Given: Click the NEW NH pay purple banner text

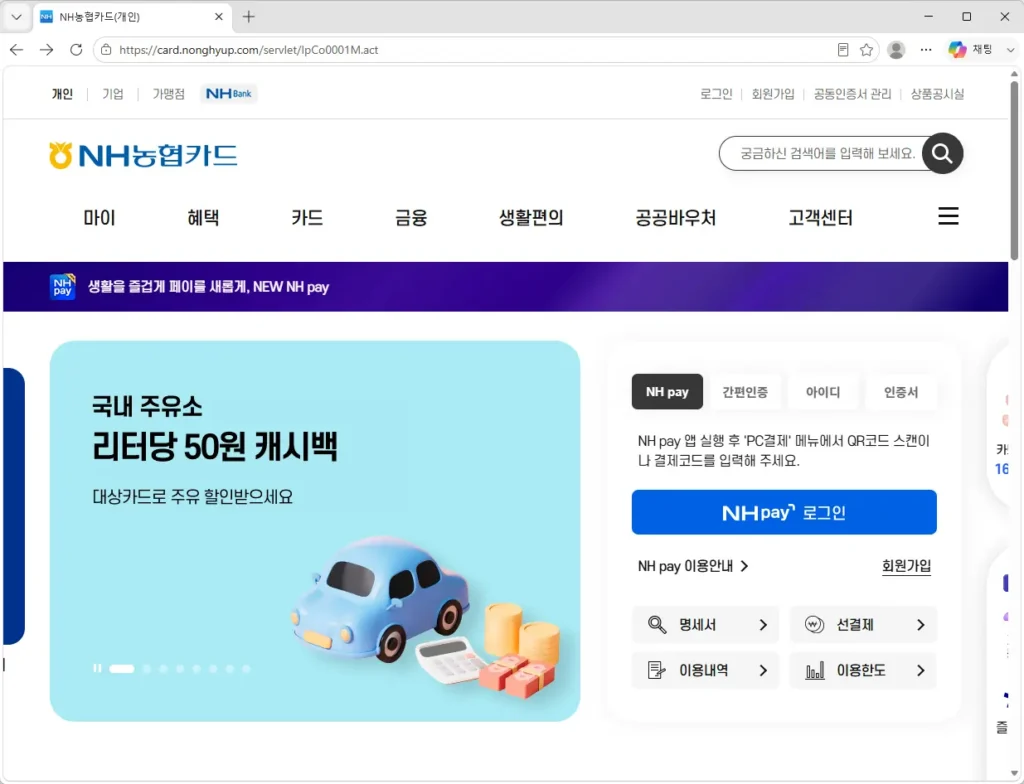Looking at the screenshot, I should 208,287.
